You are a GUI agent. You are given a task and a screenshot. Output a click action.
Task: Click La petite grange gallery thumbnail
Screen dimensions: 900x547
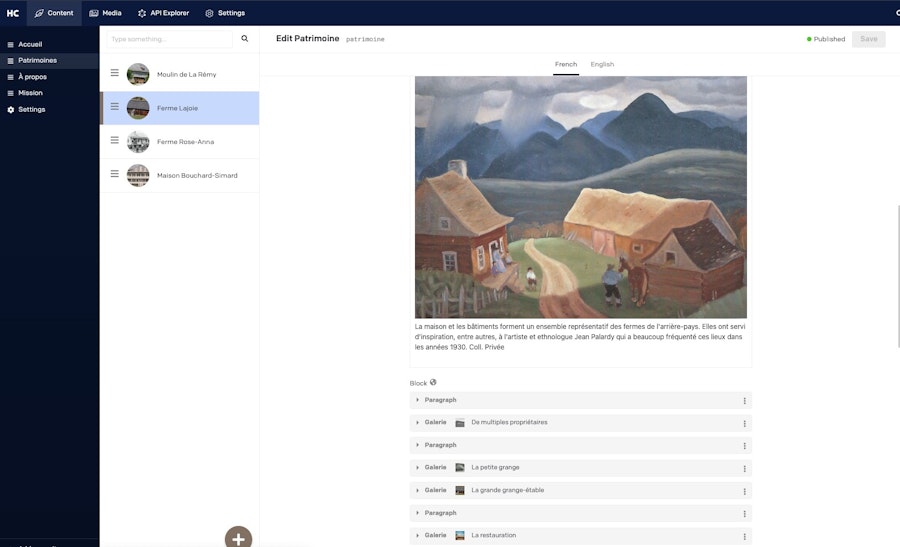[460, 468]
